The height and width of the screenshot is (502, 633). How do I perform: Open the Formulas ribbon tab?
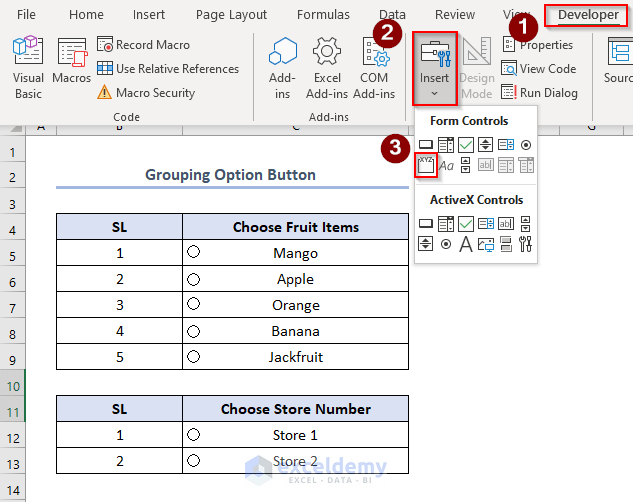pos(322,15)
